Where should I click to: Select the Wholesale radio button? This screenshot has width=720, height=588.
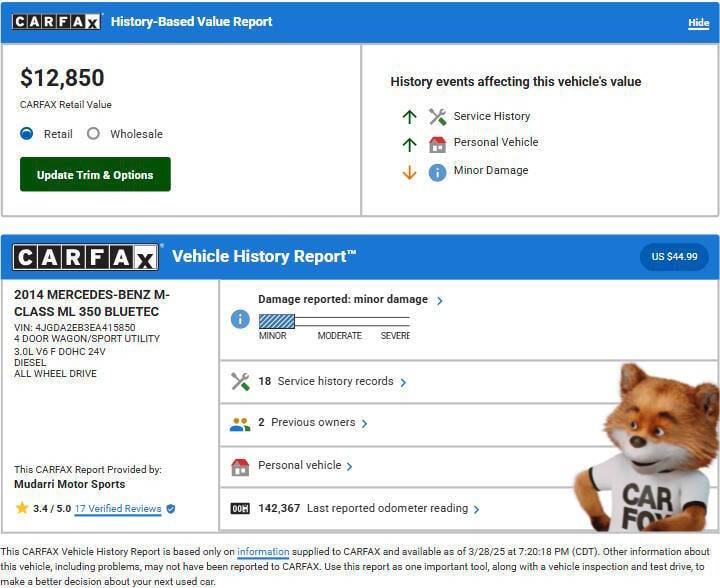click(x=93, y=134)
